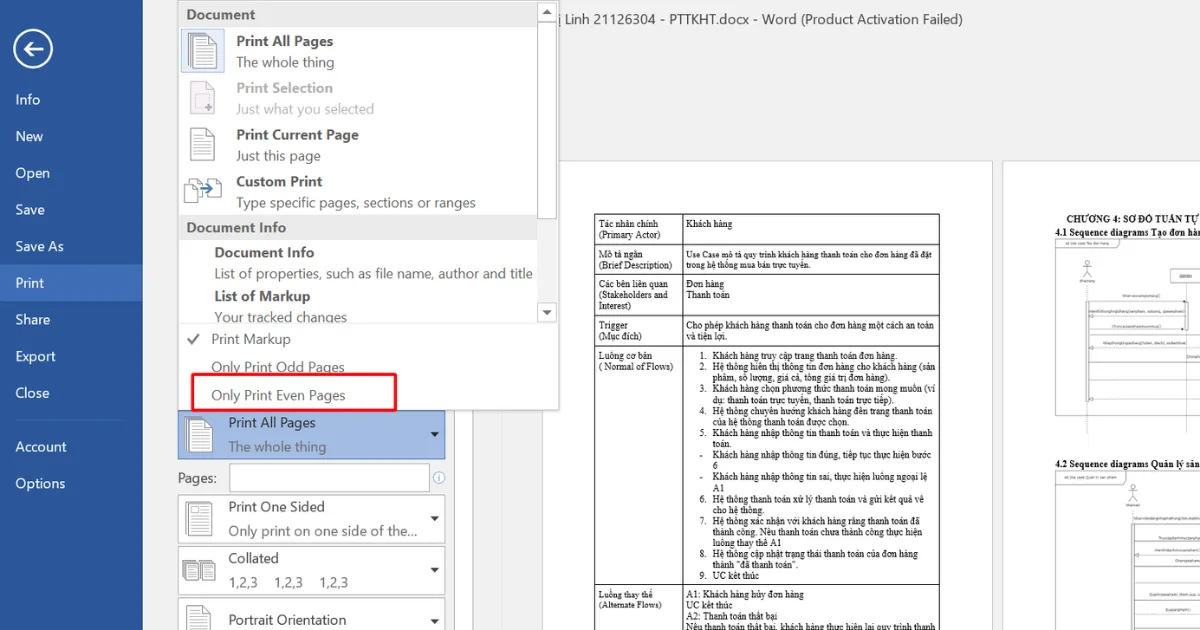Choose the Print Current Page icon
The width and height of the screenshot is (1200, 630).
[x=202, y=145]
